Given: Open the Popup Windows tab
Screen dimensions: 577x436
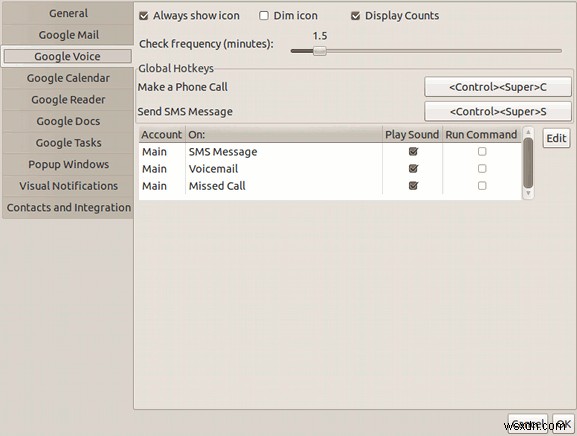Looking at the screenshot, I should [68, 164].
